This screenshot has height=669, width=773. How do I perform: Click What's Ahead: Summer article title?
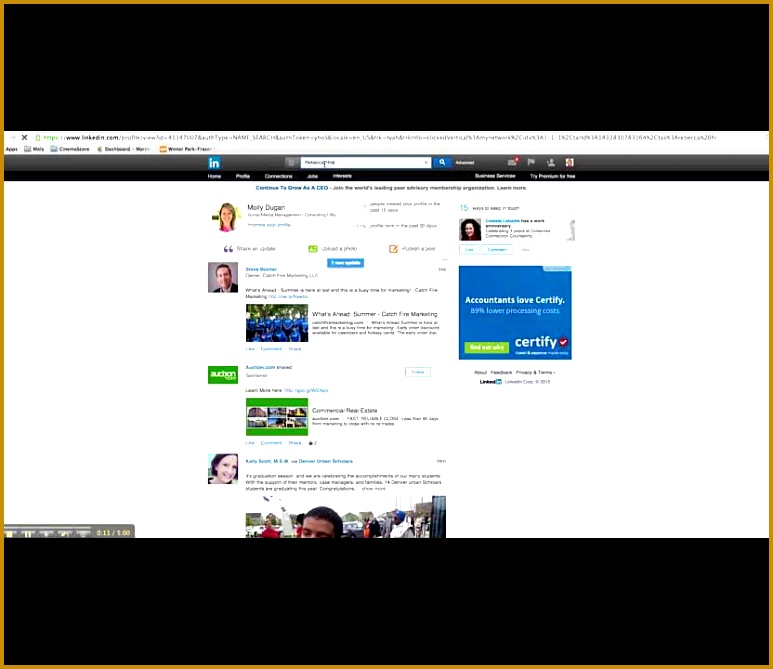[x=375, y=314]
